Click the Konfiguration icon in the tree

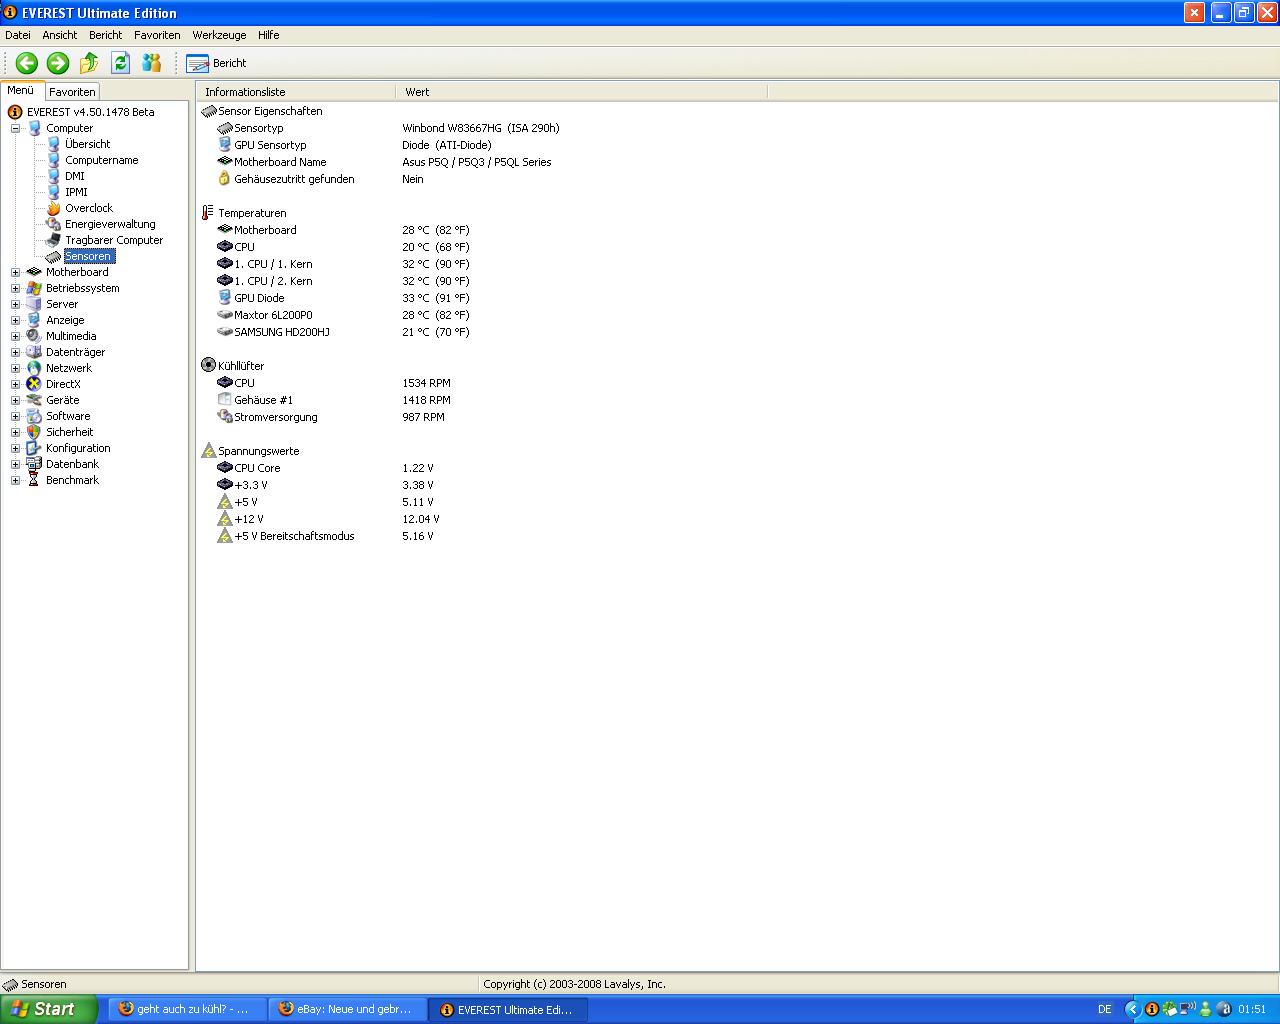tap(34, 448)
